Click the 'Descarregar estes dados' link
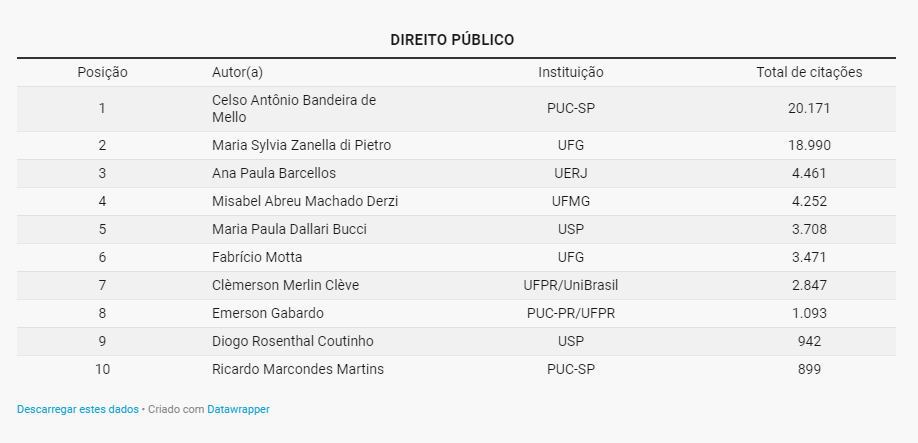This screenshot has height=443, width=918. pos(77,410)
